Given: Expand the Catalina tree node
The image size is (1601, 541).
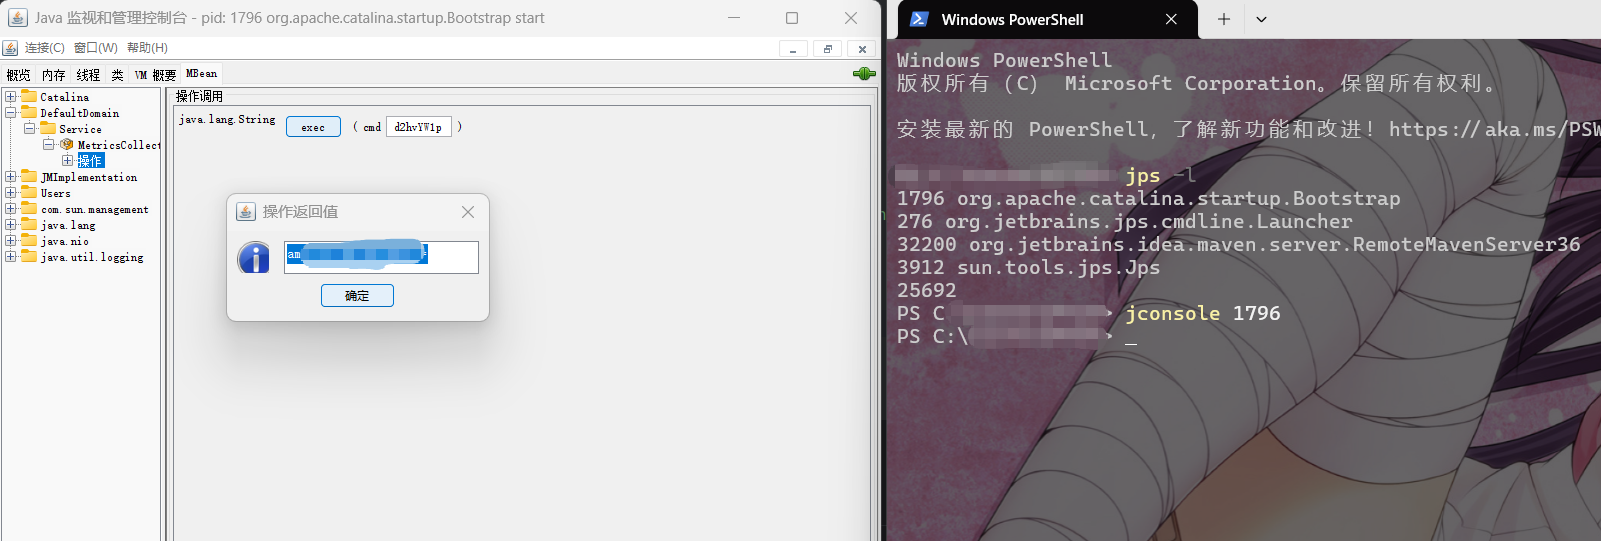Looking at the screenshot, I should pyautogui.click(x=10, y=97).
